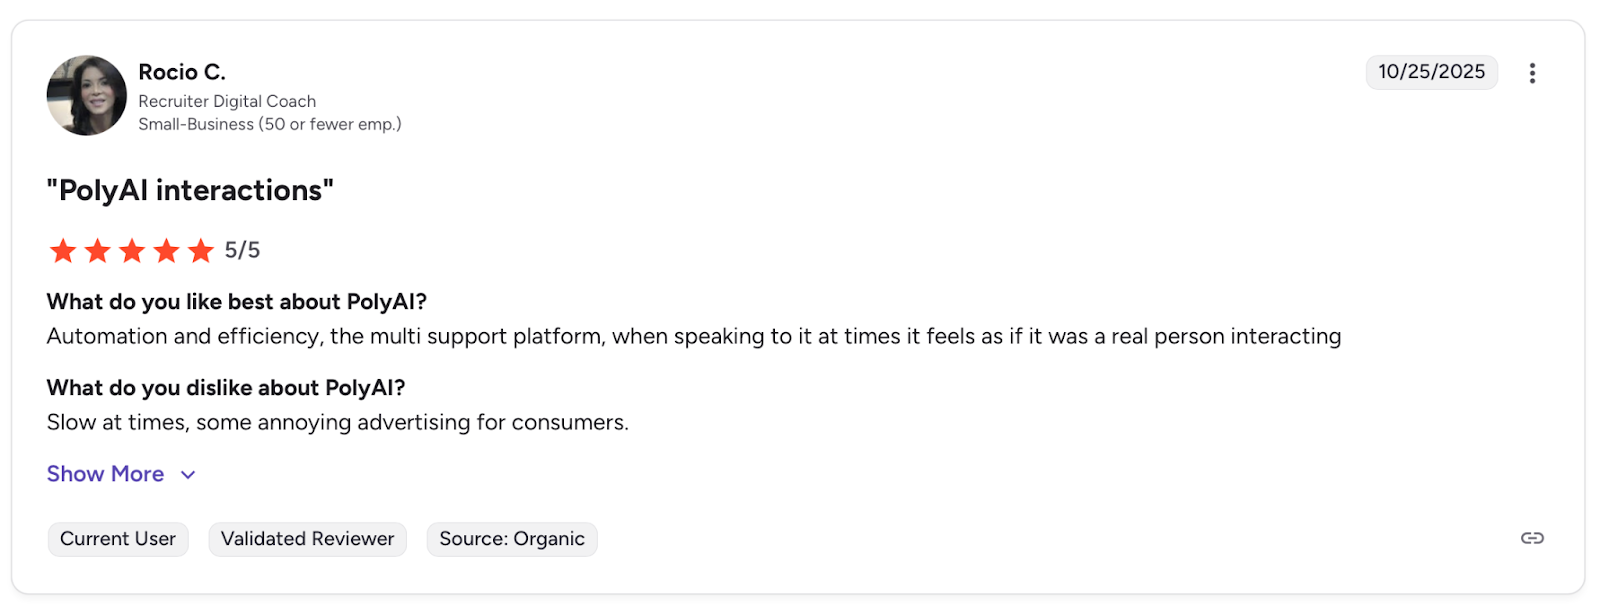Click the 5/5 rating score
This screenshot has width=1600, height=607.
(242, 250)
